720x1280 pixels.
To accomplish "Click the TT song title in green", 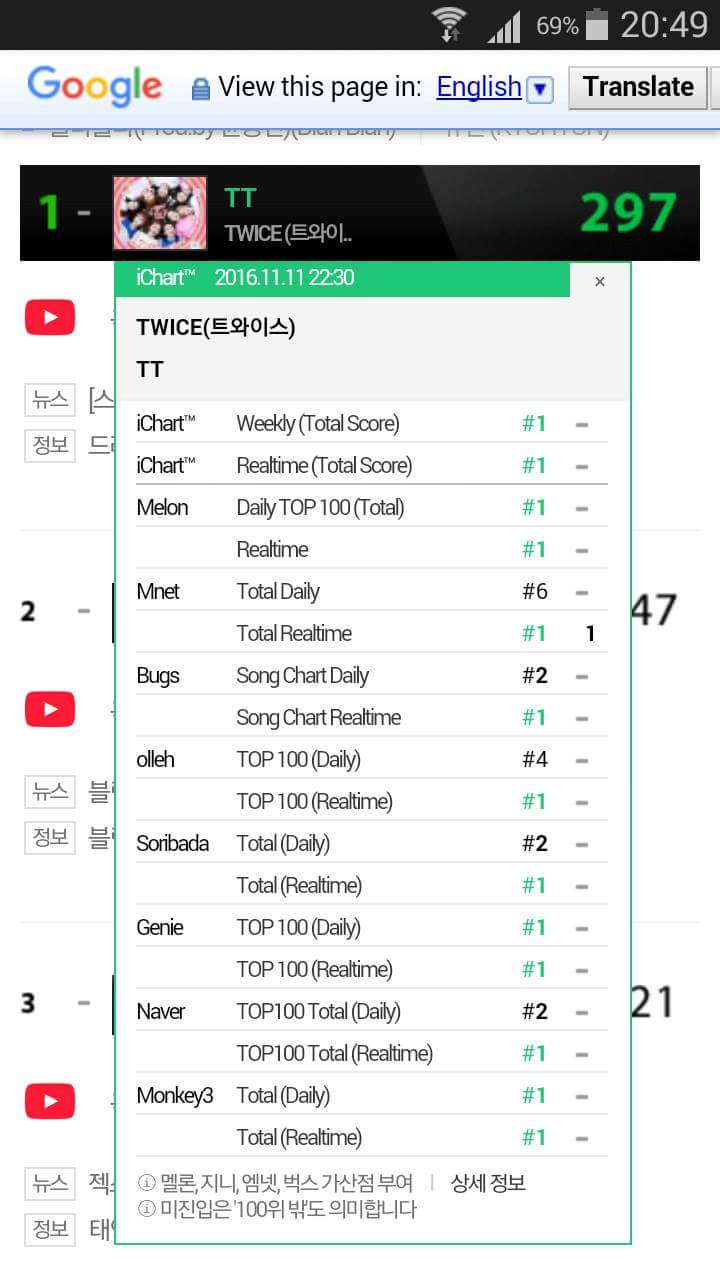I will 240,197.
